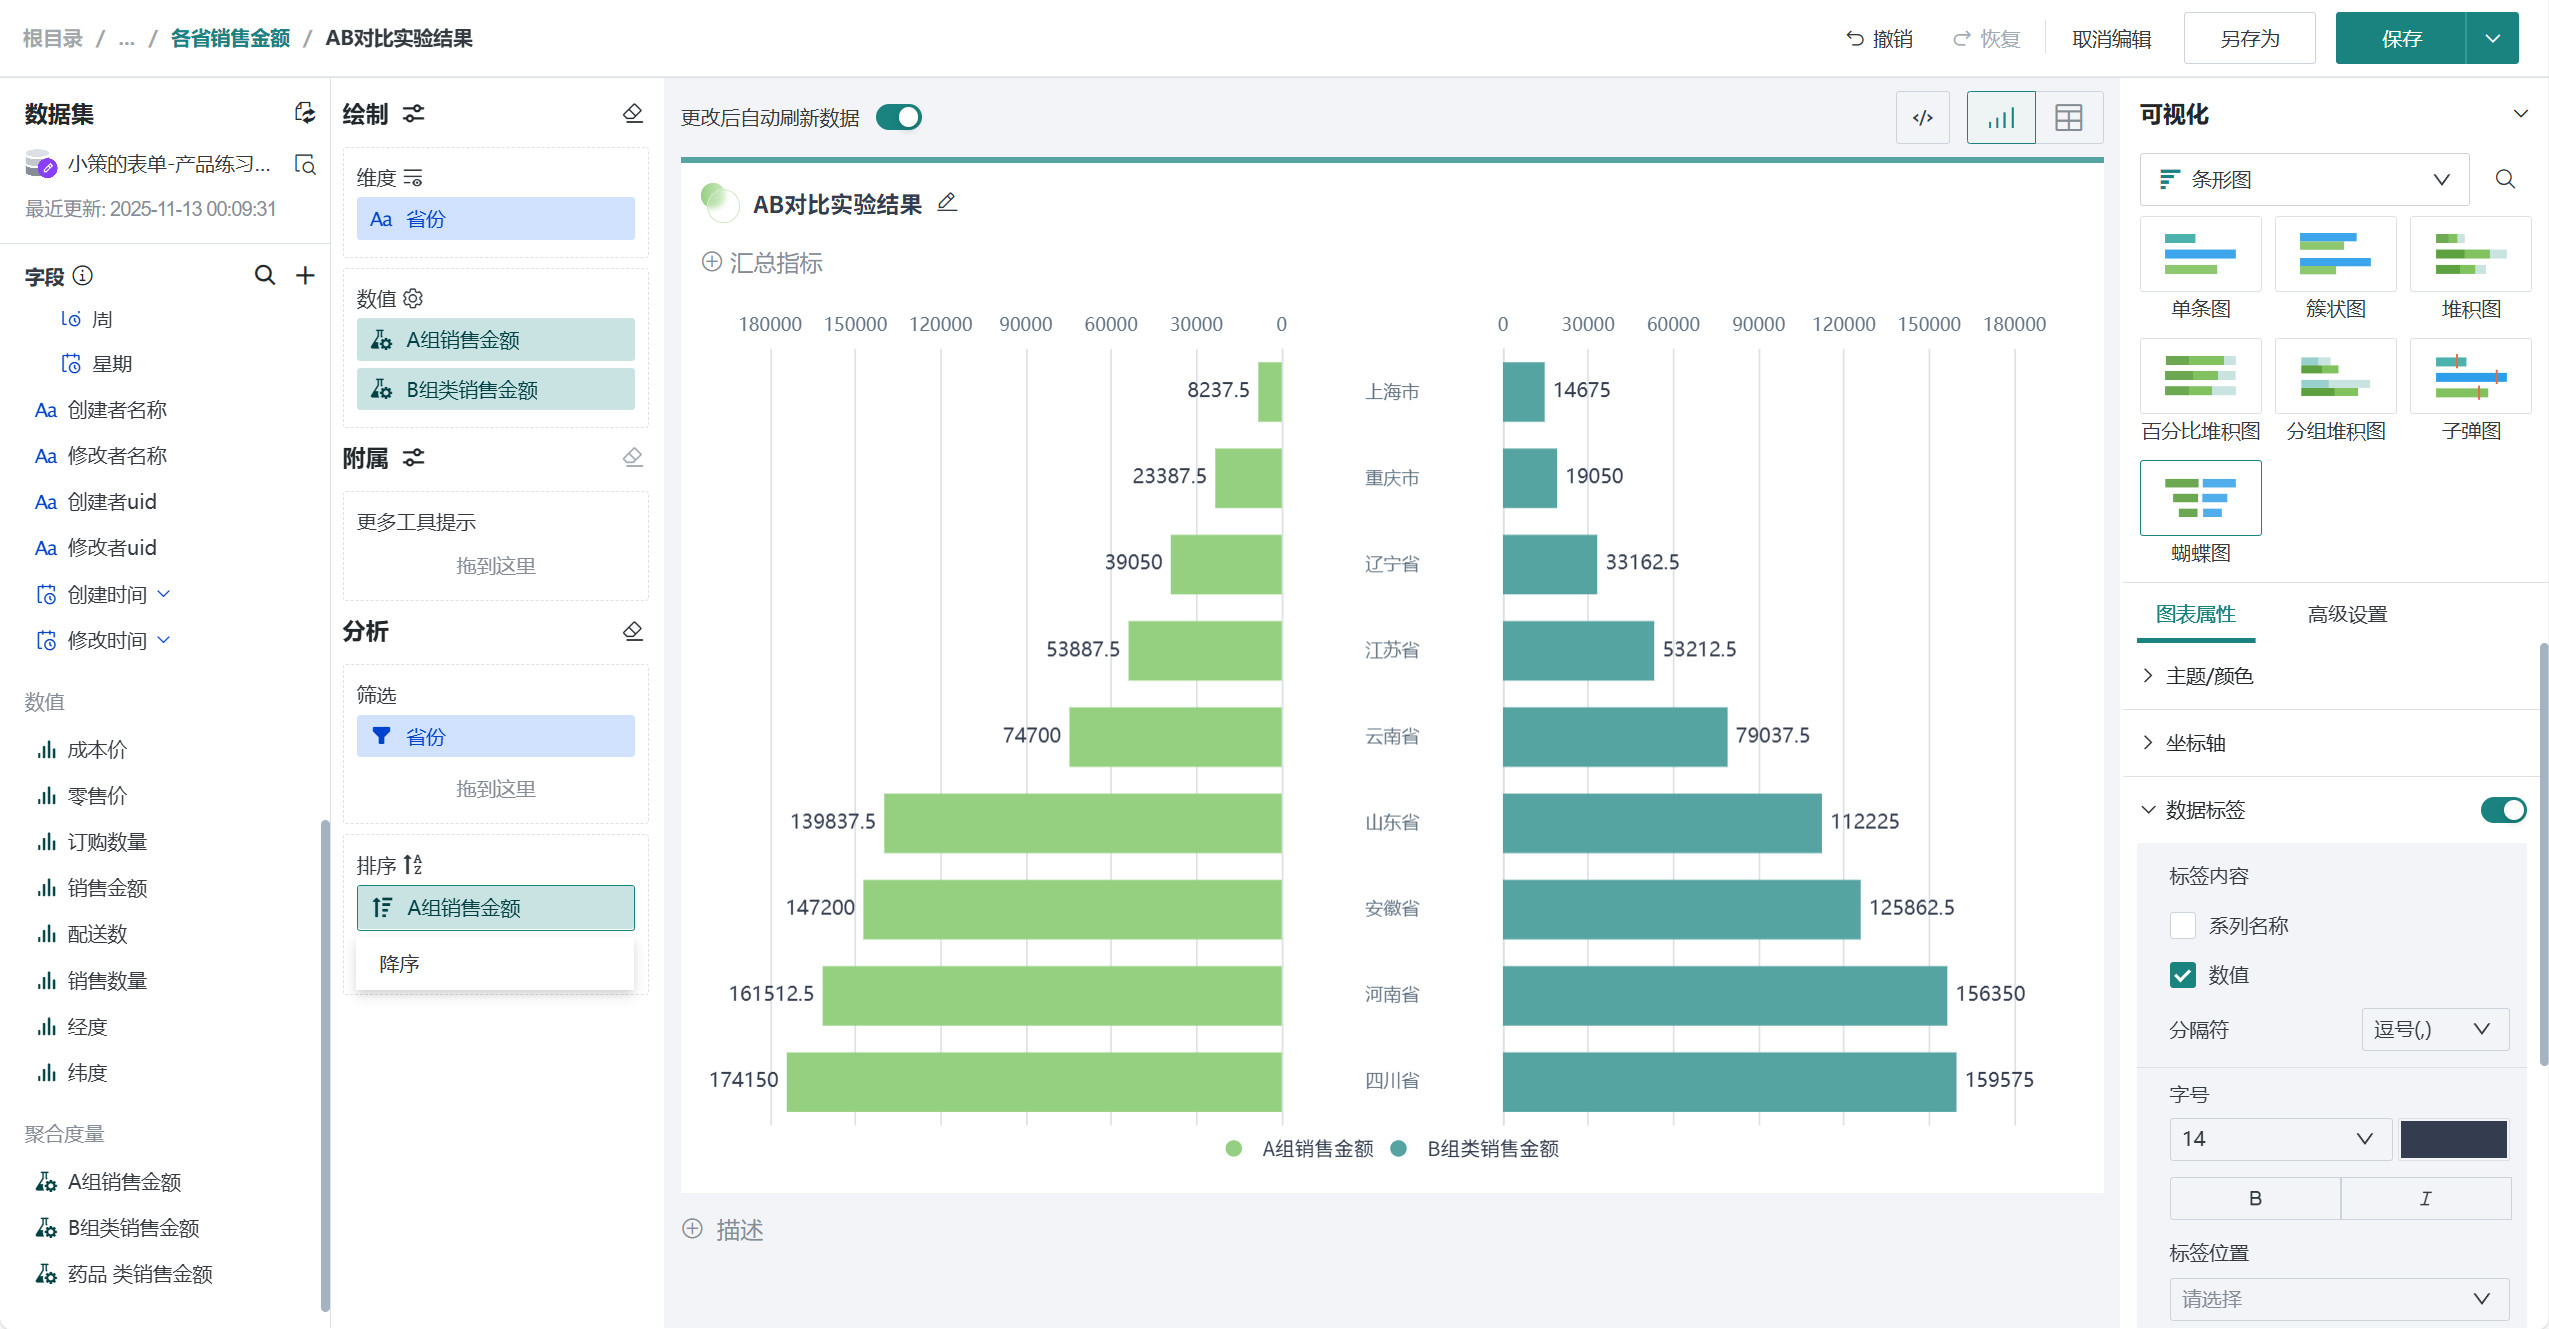Expand the 坐标轴 section

tap(2195, 743)
